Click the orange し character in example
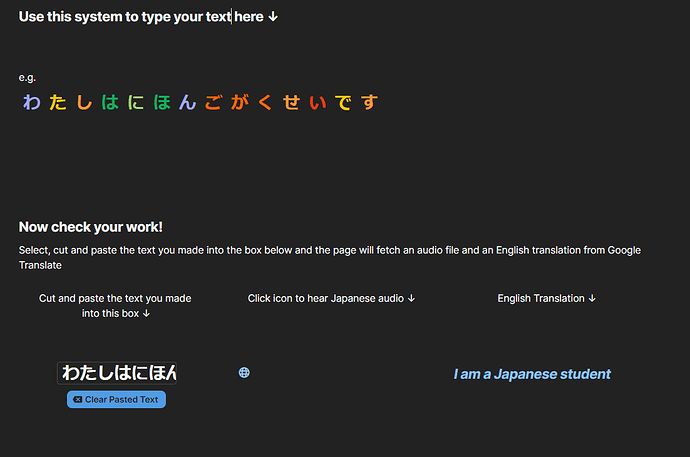The image size is (690, 457). click(x=84, y=102)
